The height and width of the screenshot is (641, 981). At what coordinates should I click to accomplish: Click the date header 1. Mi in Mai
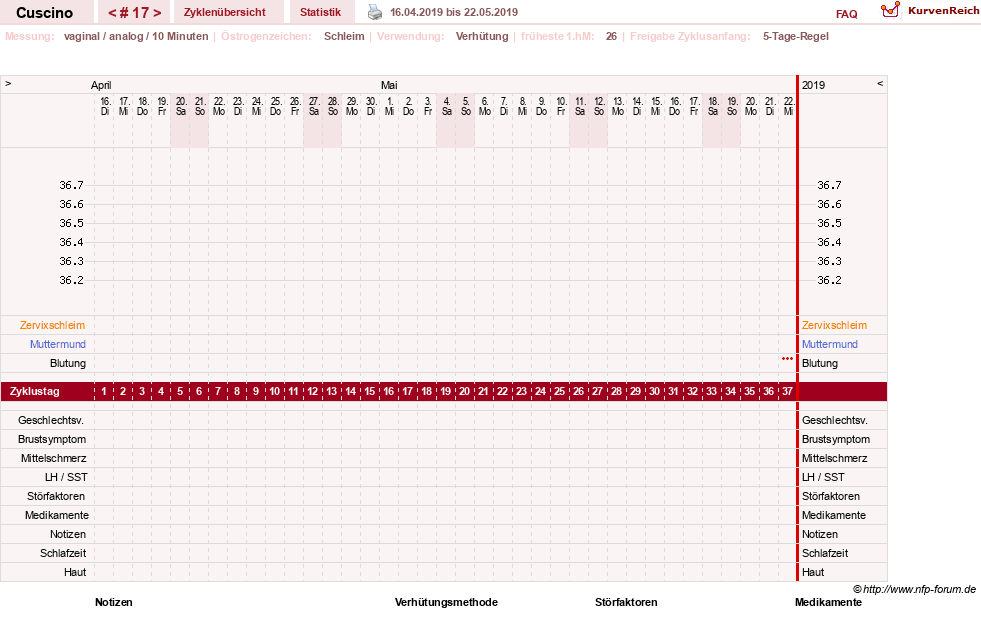coord(390,106)
